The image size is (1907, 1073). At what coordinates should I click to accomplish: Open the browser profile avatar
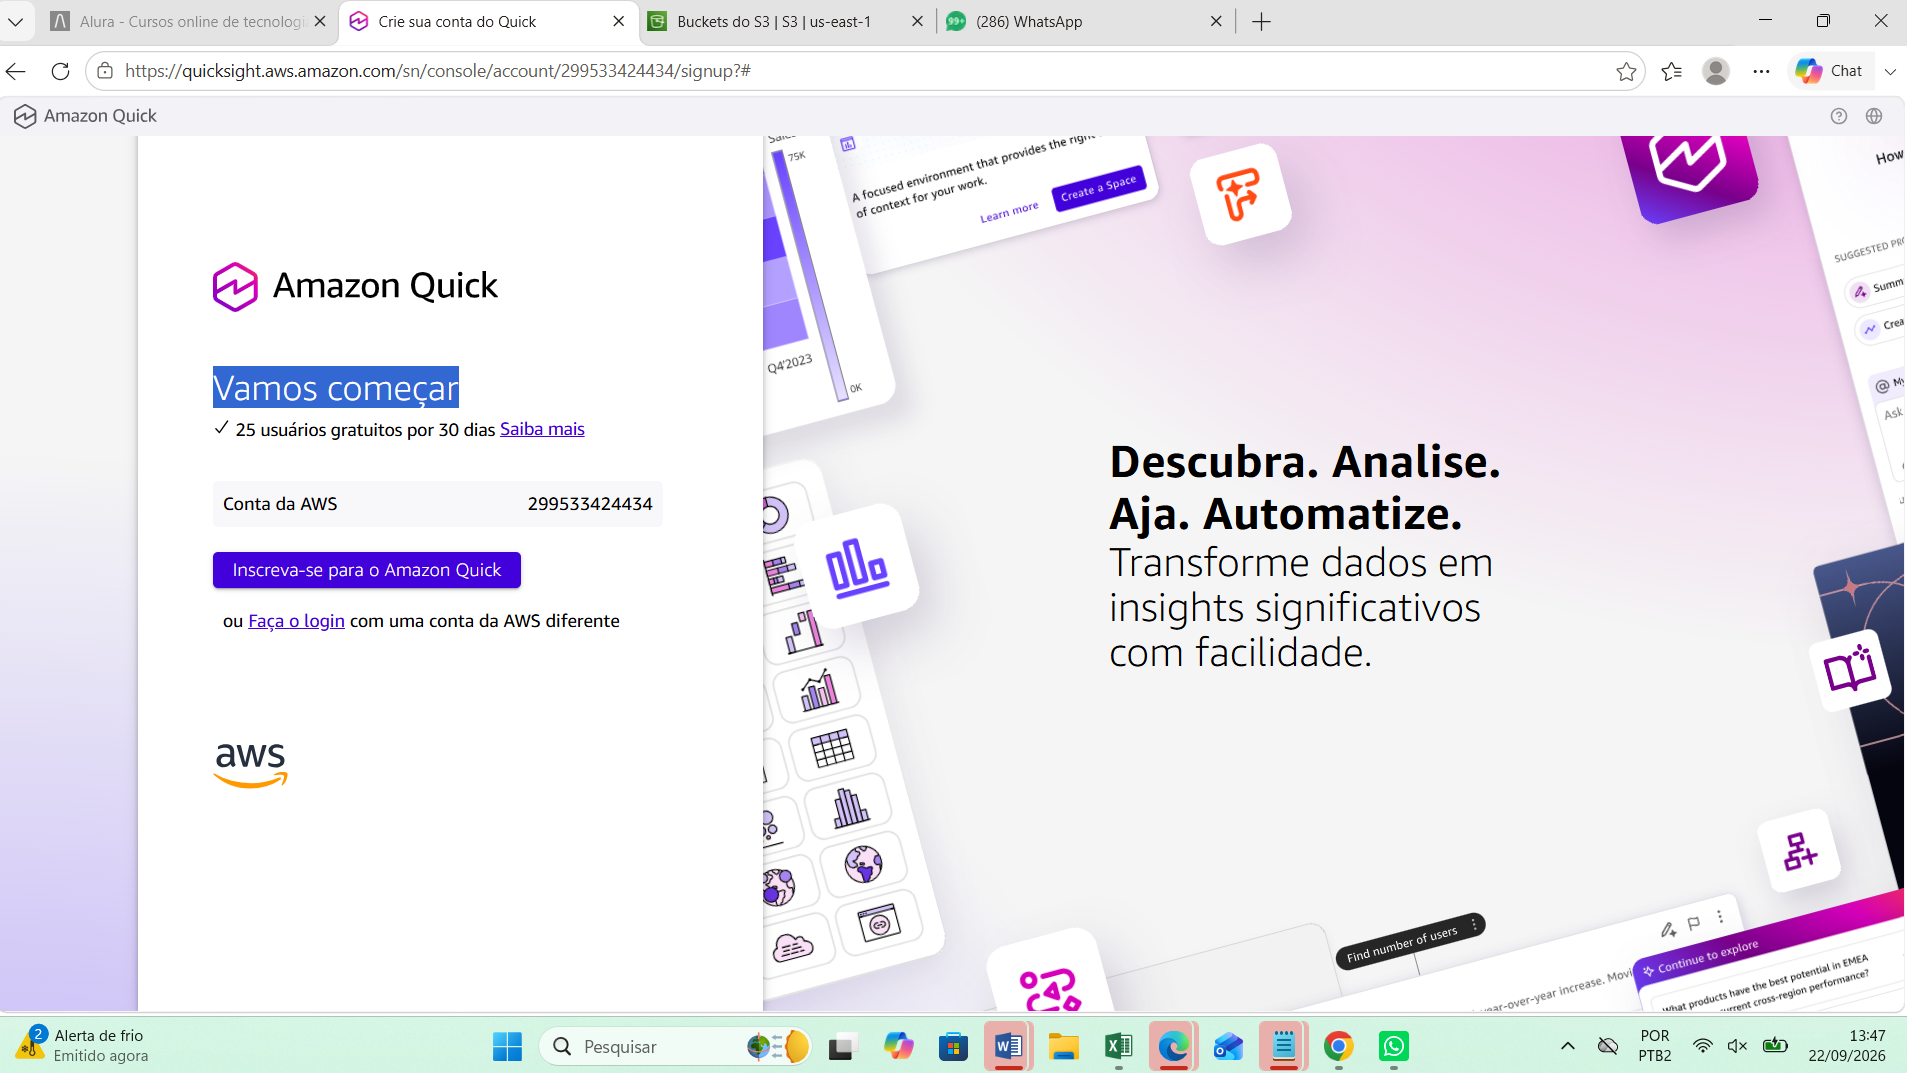(x=1716, y=71)
